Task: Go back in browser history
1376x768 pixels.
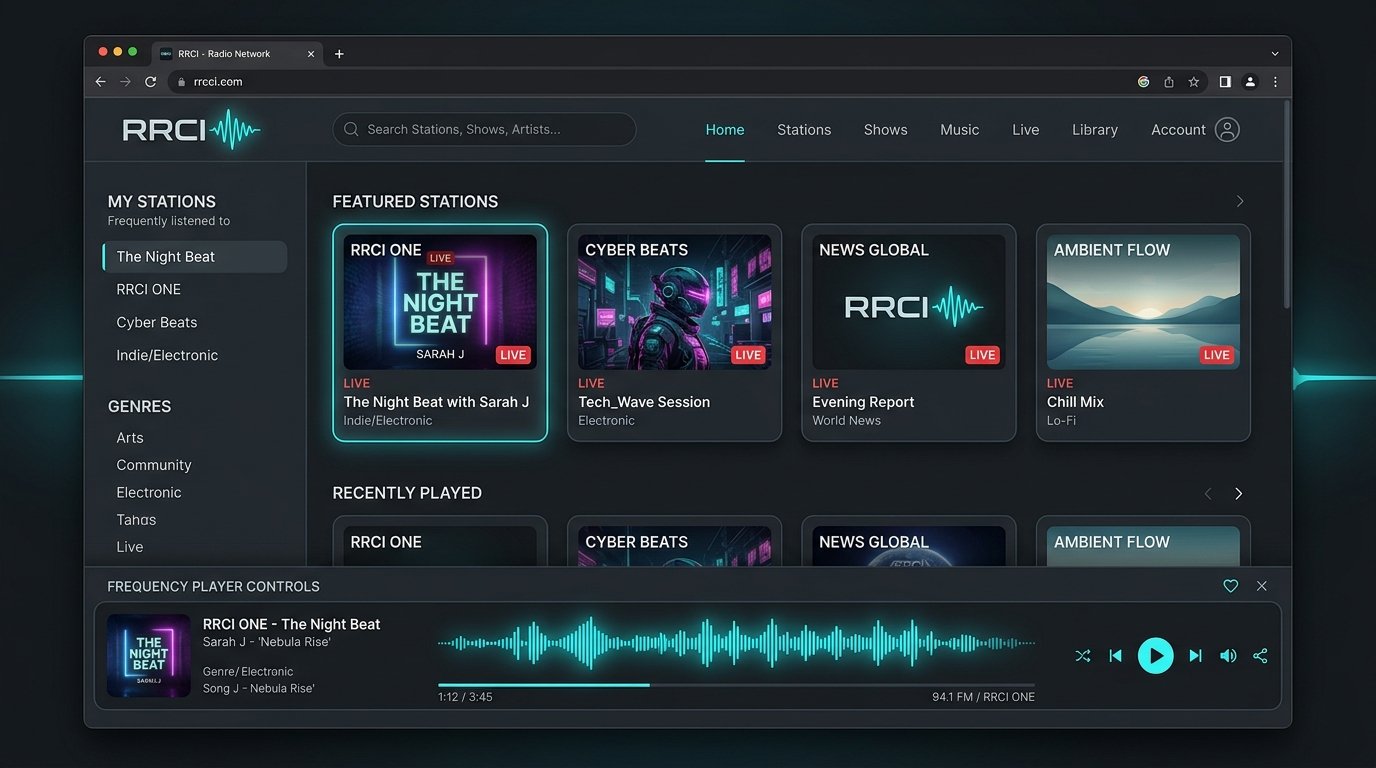Action: coord(100,82)
